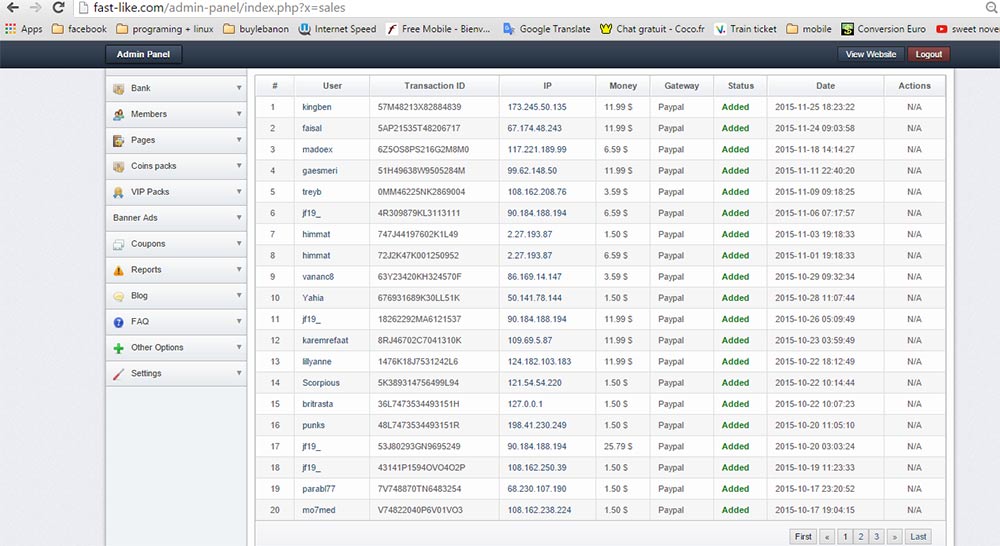Open the Banner Ads sidebar menu
Image resolution: width=1000 pixels, height=546 pixels.
[176, 218]
